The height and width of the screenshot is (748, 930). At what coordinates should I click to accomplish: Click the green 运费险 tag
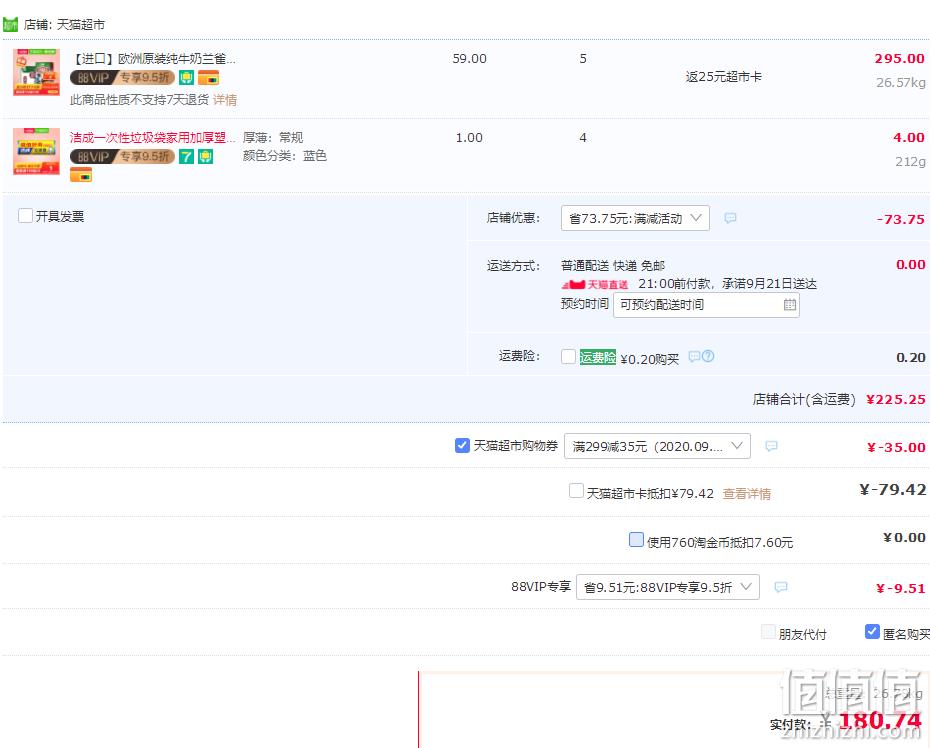point(598,357)
